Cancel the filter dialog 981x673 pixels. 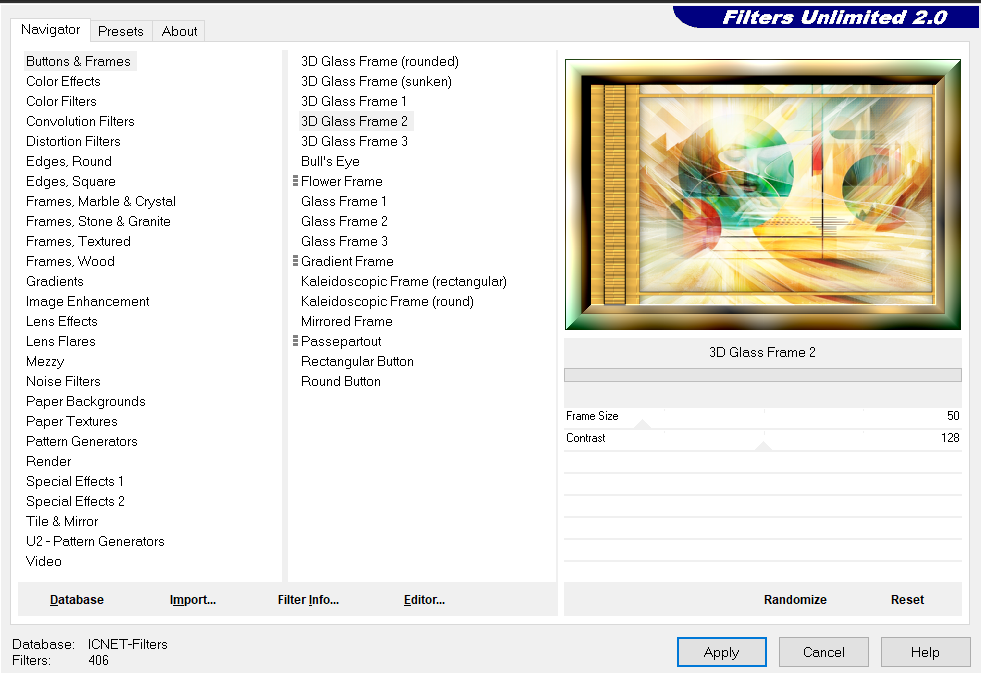[824, 652]
